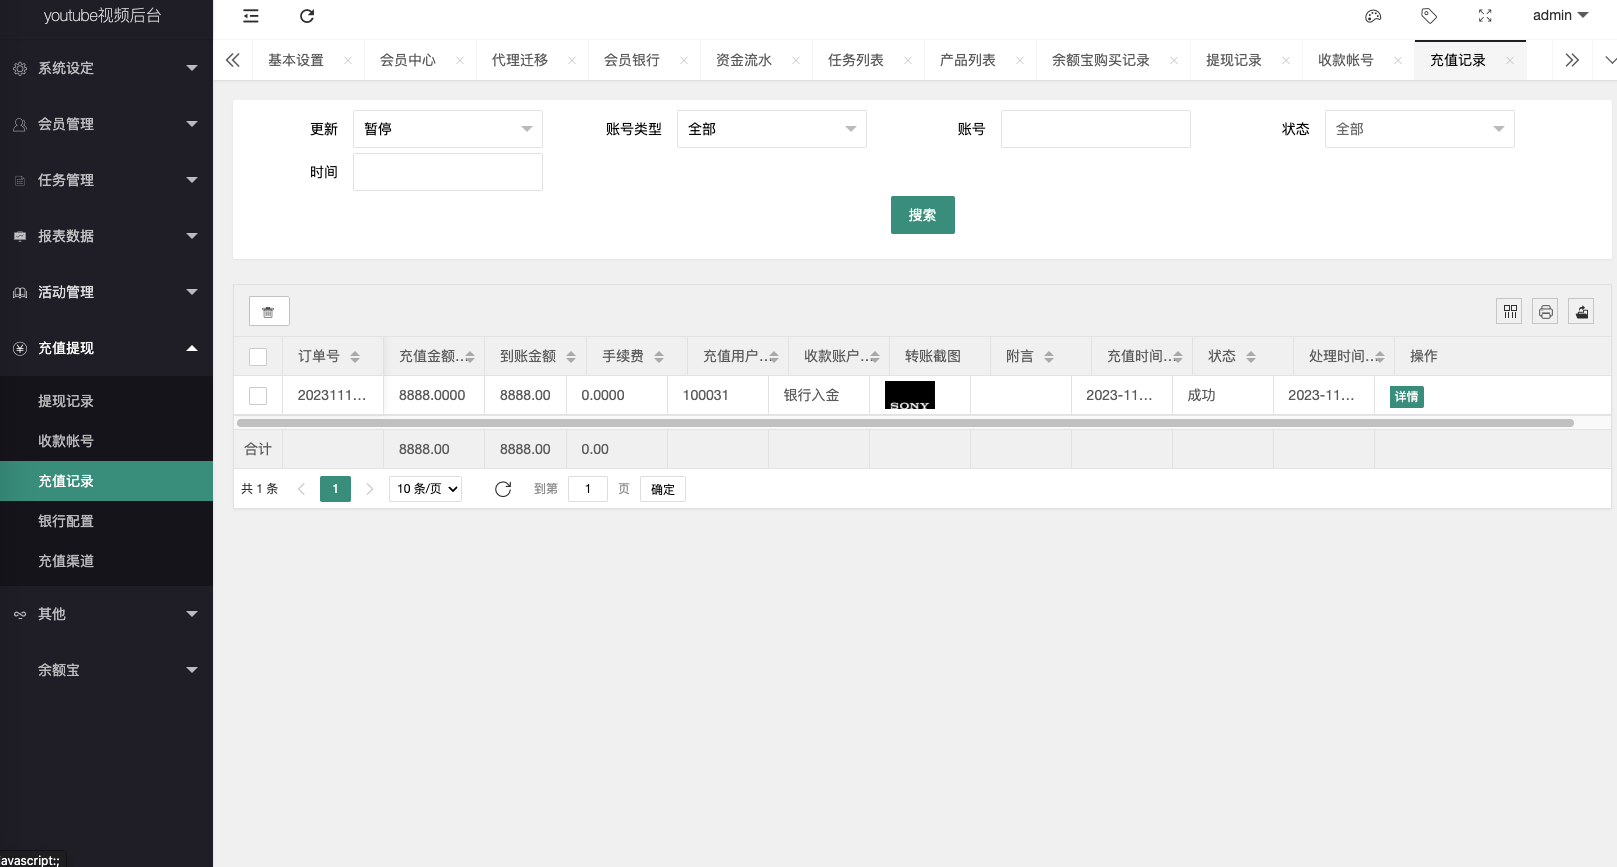Viewport: 1617px width, 867px height.
Task: Click the table horizontal scrollbar
Action: pyautogui.click(x=904, y=423)
